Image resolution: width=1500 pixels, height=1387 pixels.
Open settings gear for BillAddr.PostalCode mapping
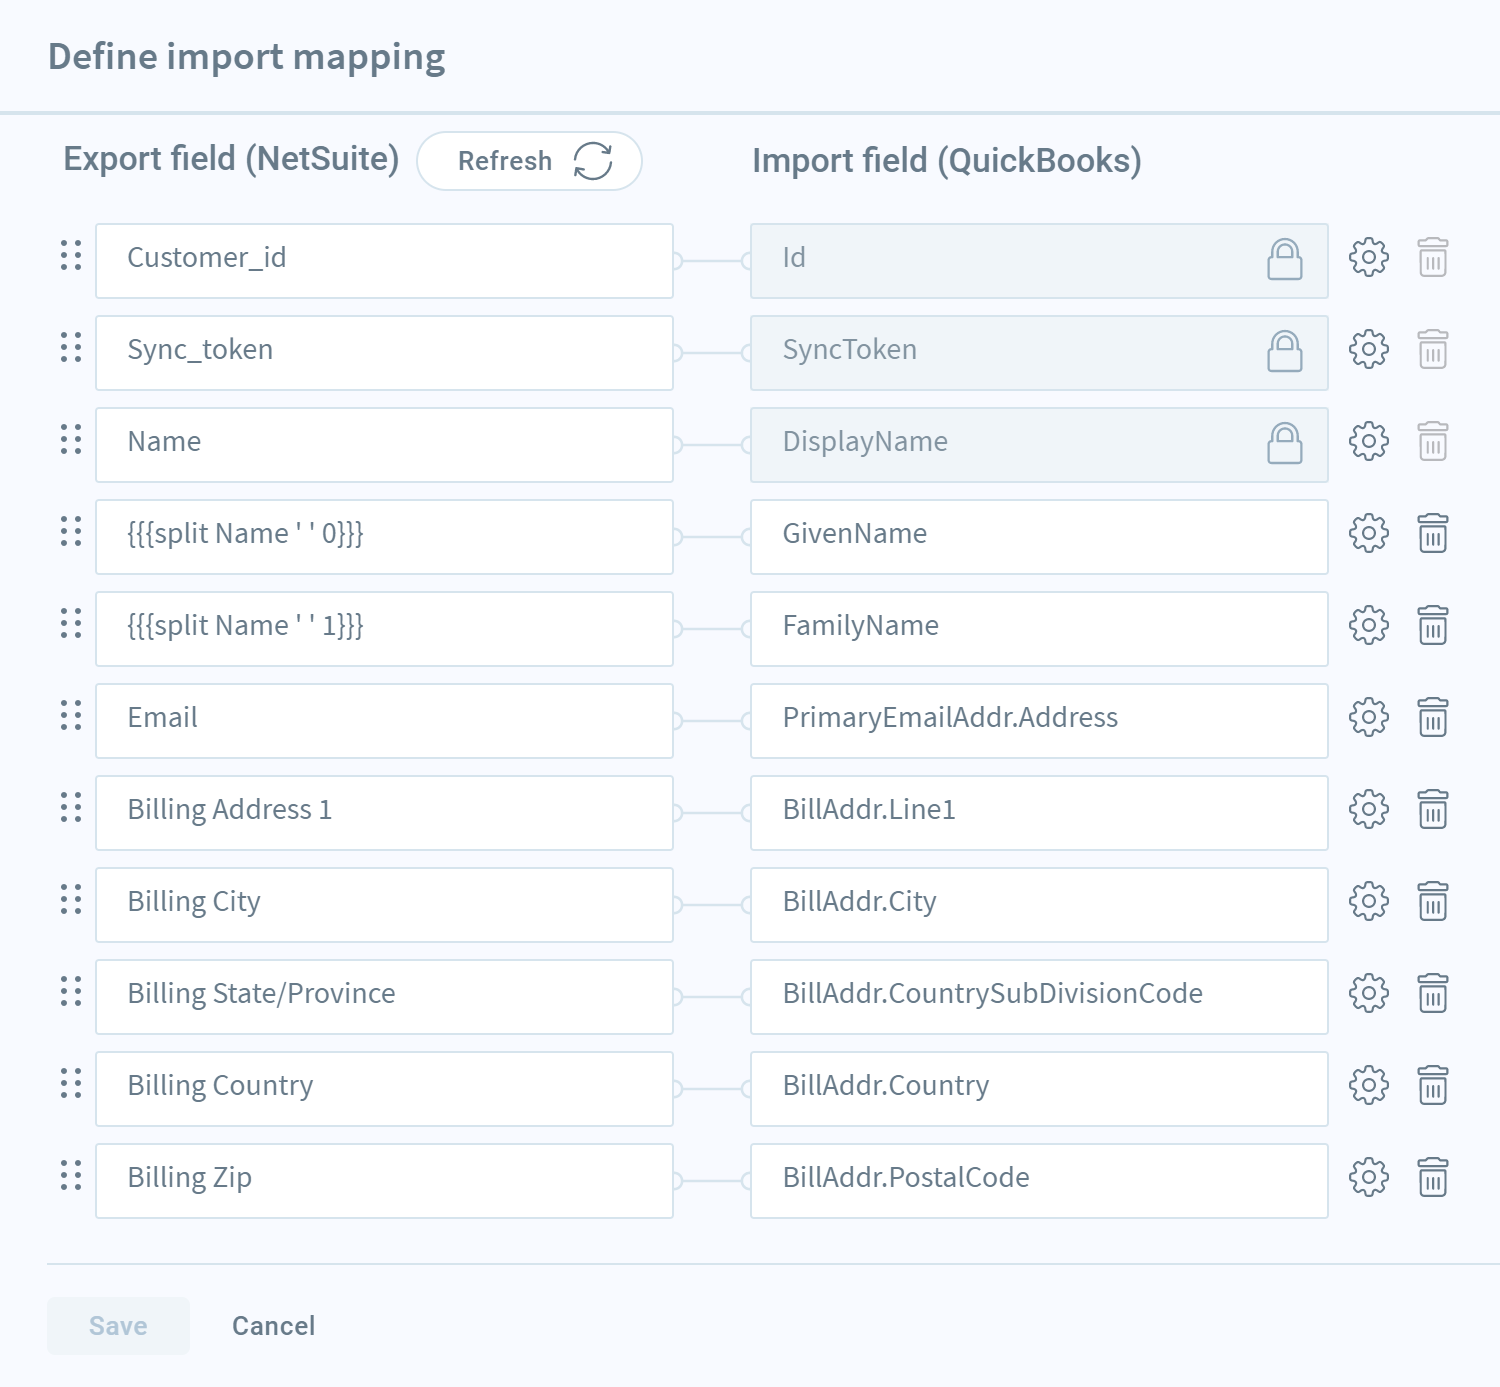point(1369,1178)
